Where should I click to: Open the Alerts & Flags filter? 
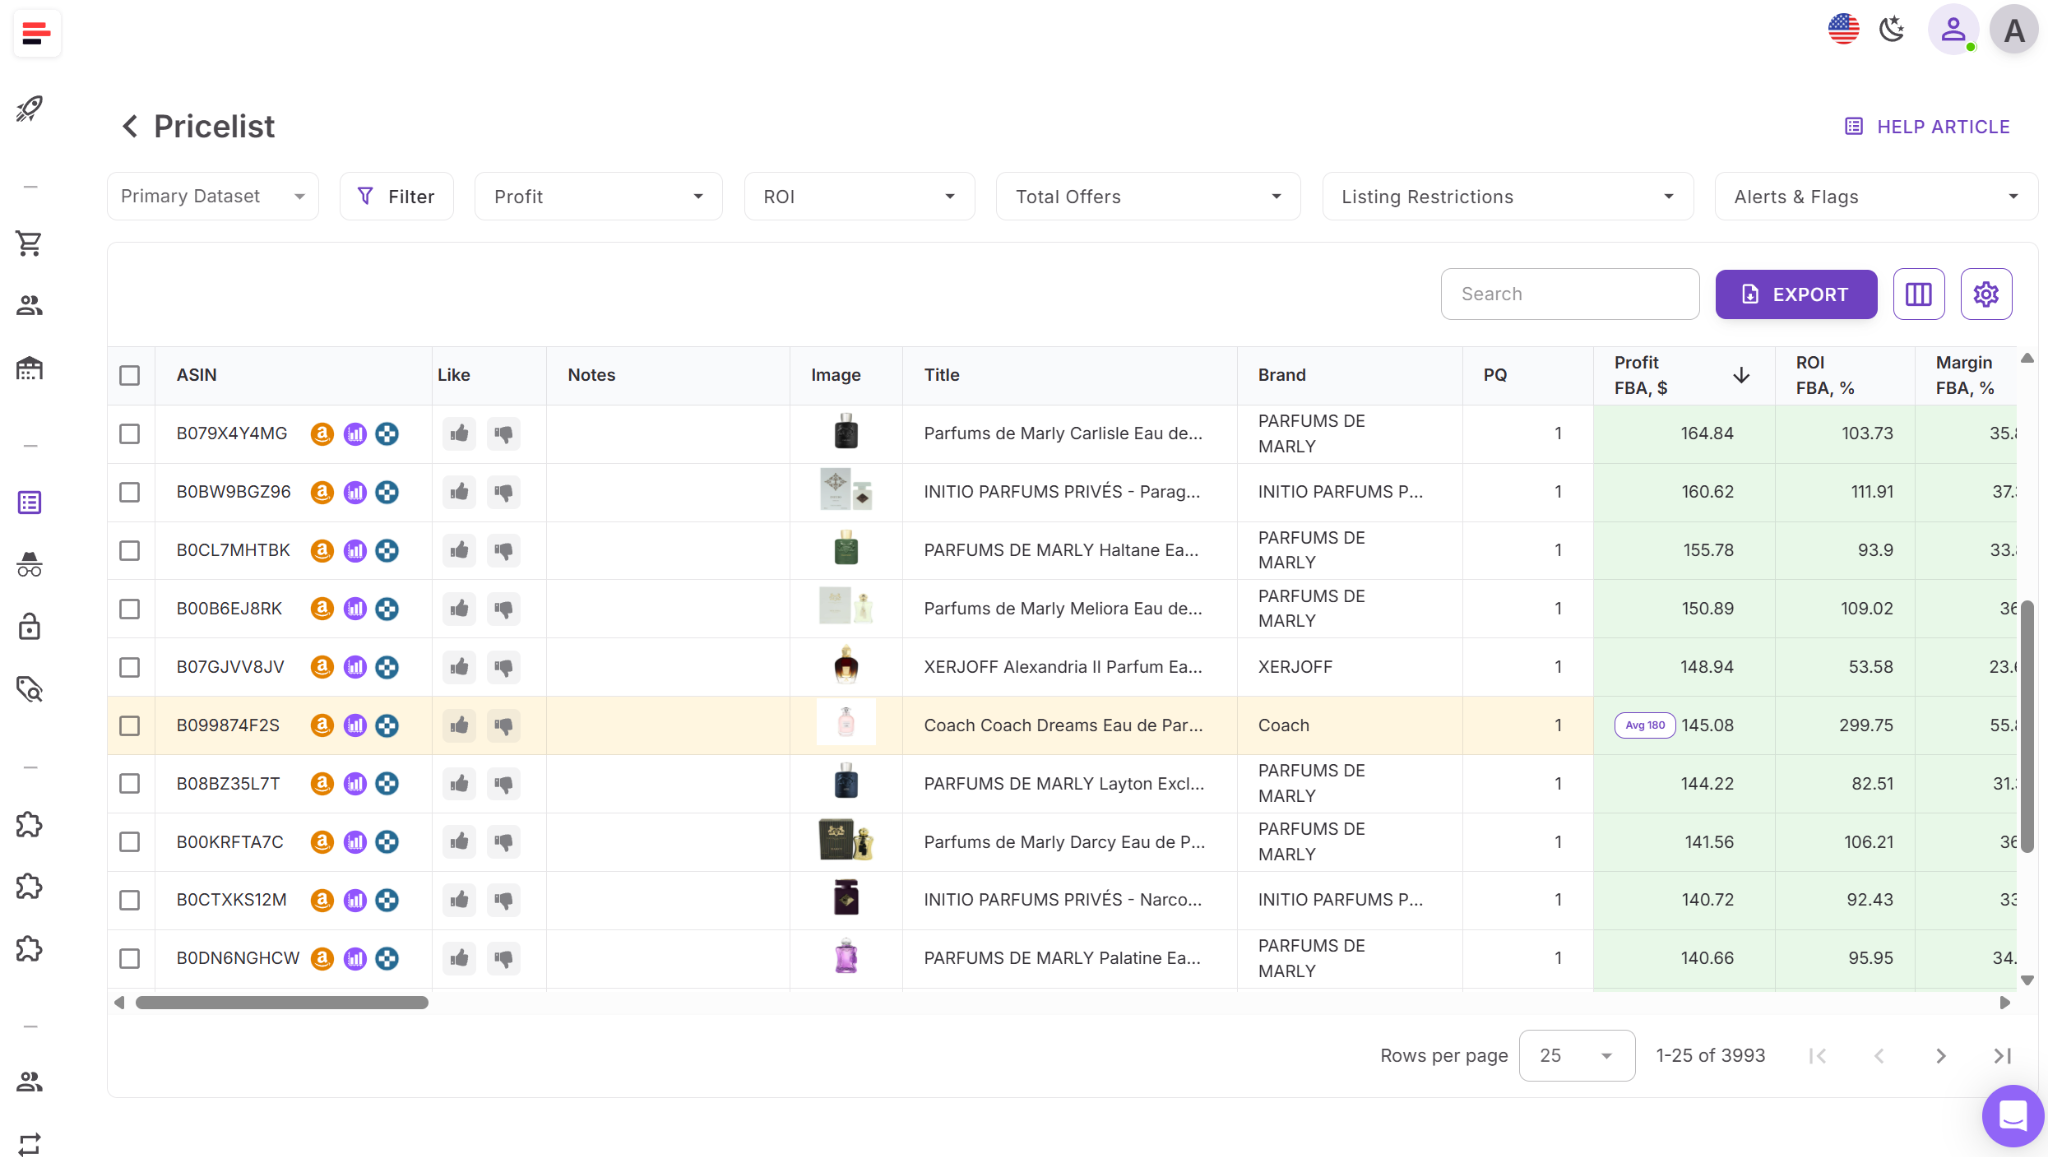[1875, 196]
